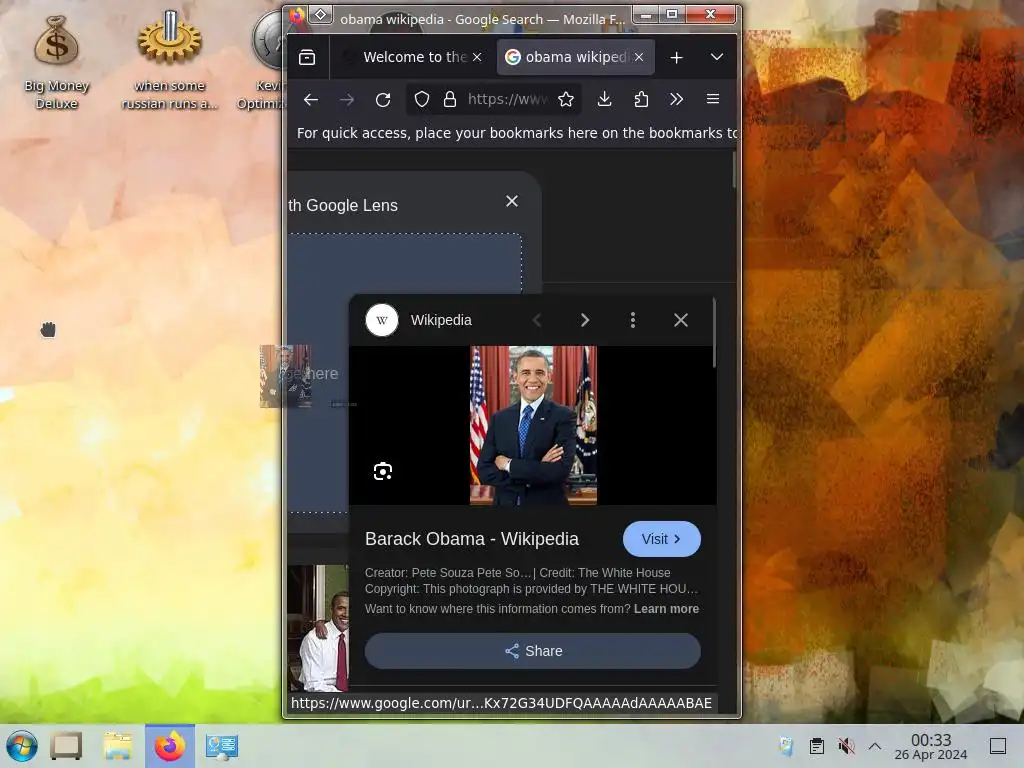Open the clipboard tray icon
Screen dimensions: 1024x768
(x=816, y=746)
